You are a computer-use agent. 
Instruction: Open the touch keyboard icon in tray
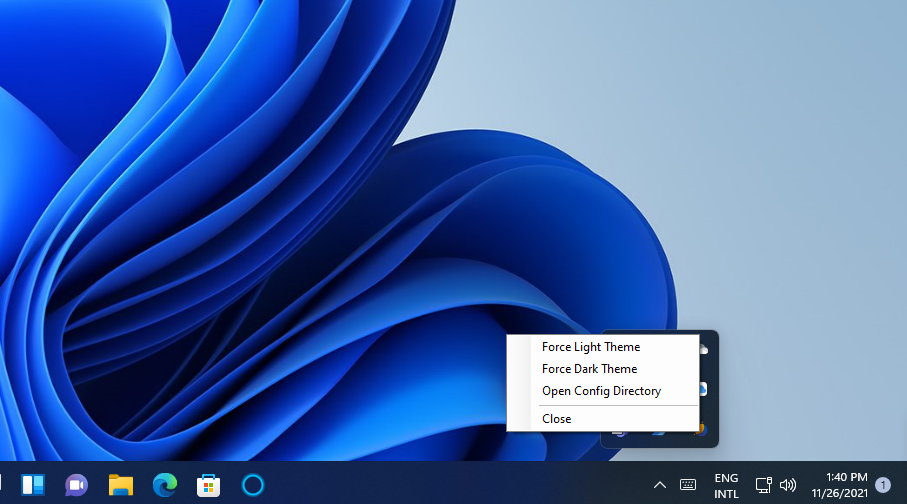(x=688, y=485)
